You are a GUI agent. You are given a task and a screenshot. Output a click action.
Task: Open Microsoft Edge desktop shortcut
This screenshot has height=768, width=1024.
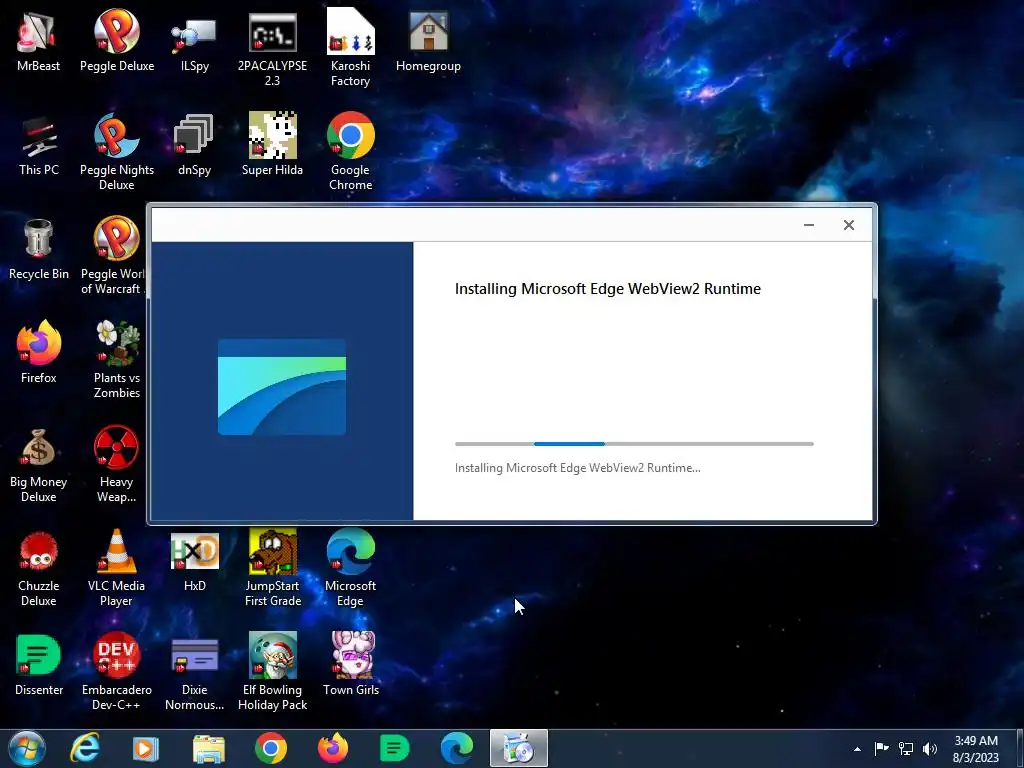coord(351,568)
